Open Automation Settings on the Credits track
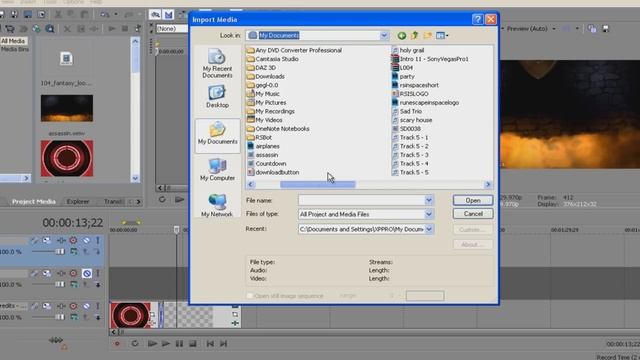This screenshot has height=360, width=640. pos(73,306)
